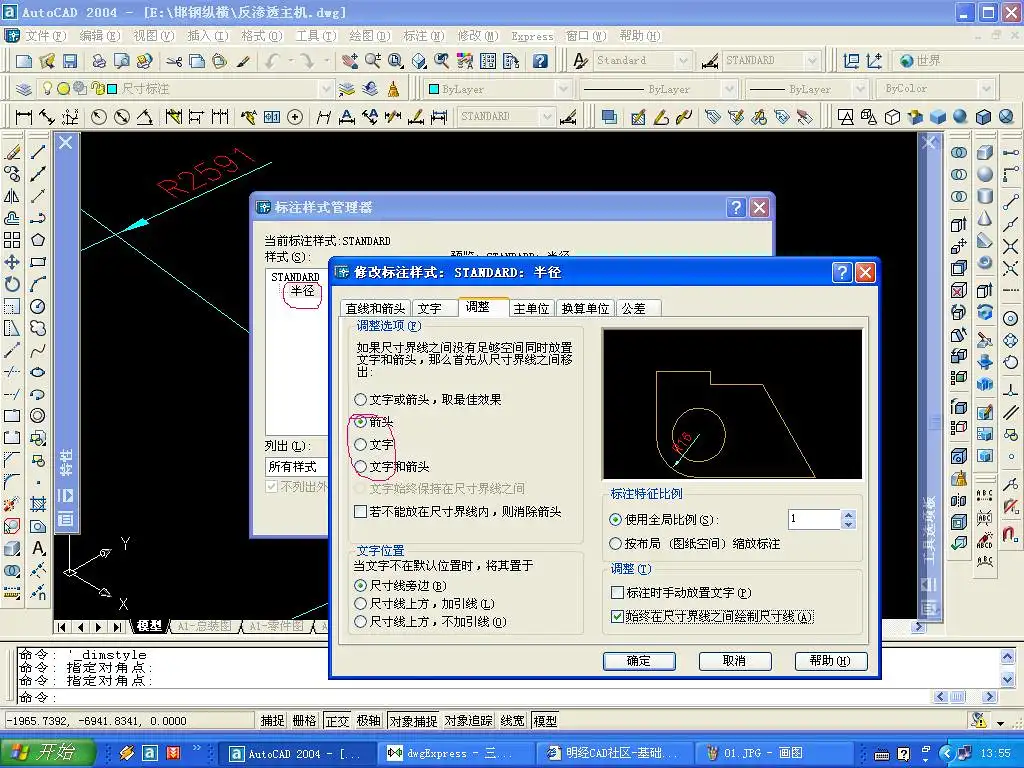Select the Array tool in modify toolbar
The image size is (1024, 768).
pos(12,240)
